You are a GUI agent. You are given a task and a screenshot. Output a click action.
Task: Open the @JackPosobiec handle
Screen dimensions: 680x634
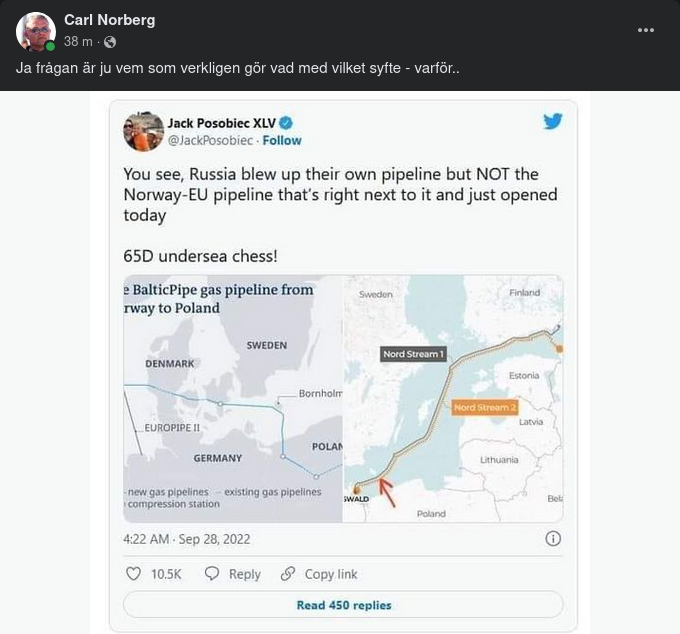[210, 141]
